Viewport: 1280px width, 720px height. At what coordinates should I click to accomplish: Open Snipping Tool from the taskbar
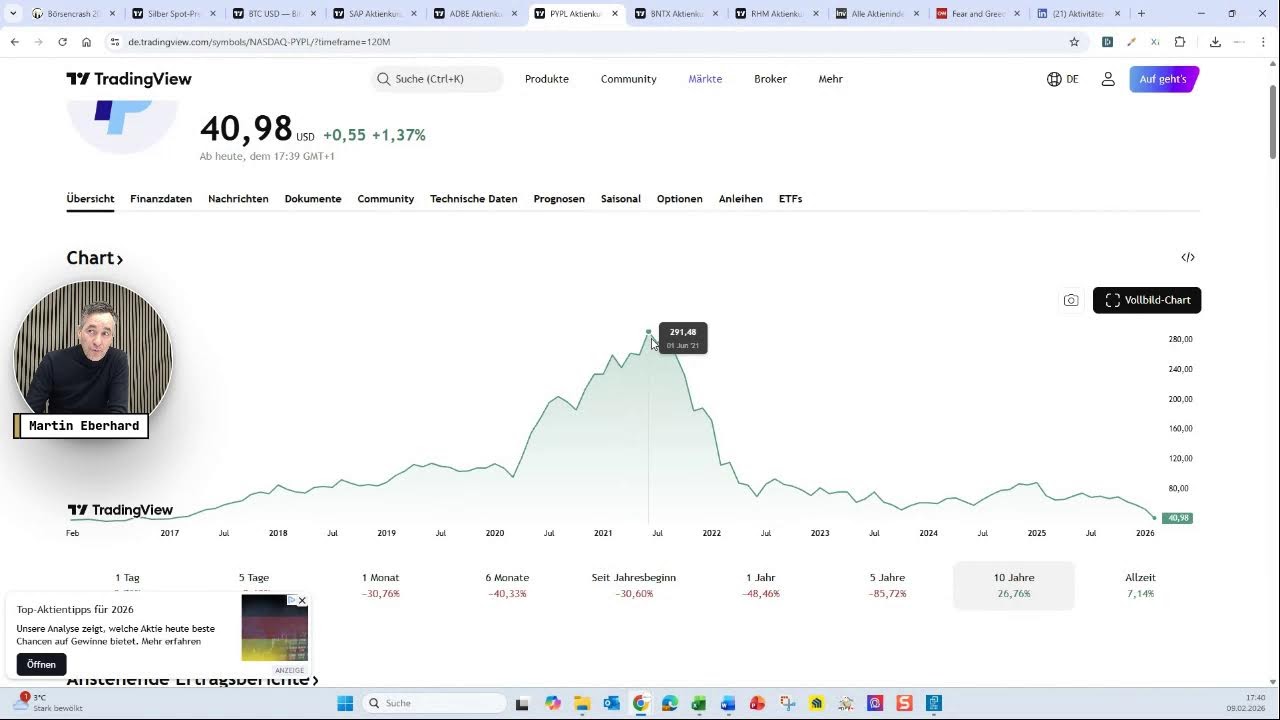[787, 703]
